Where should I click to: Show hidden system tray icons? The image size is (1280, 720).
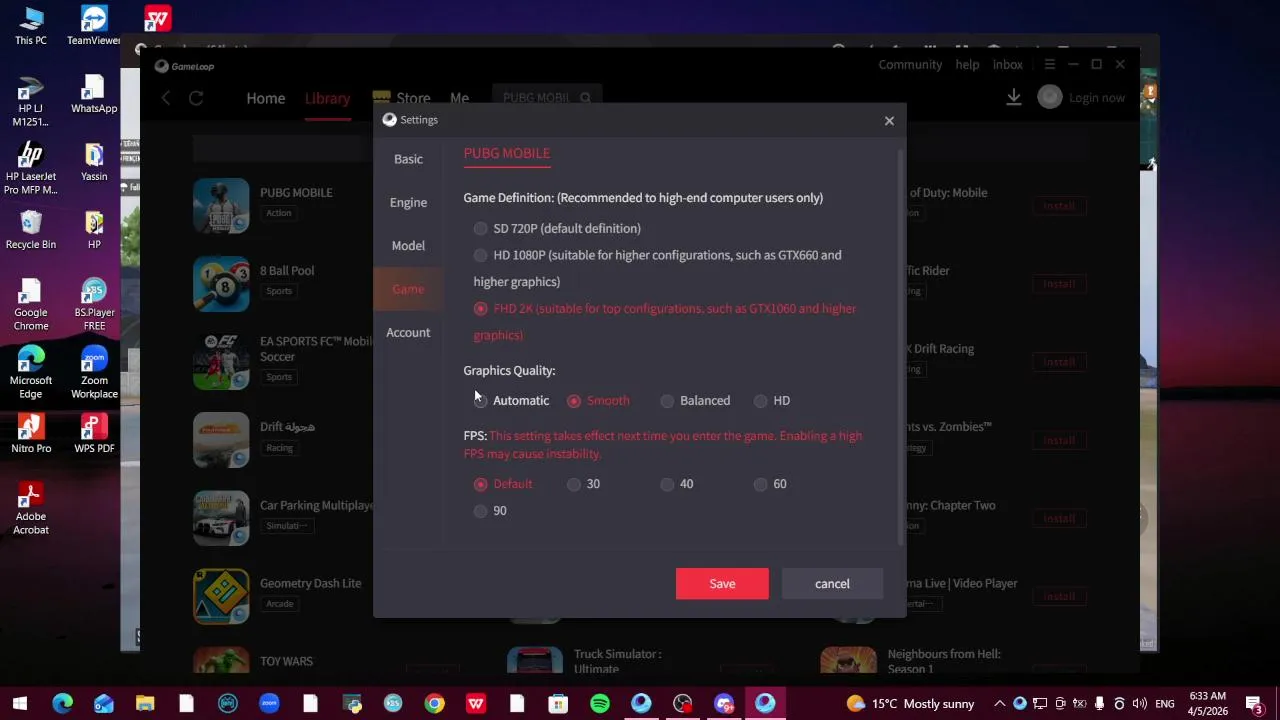pyautogui.click(x=999, y=703)
